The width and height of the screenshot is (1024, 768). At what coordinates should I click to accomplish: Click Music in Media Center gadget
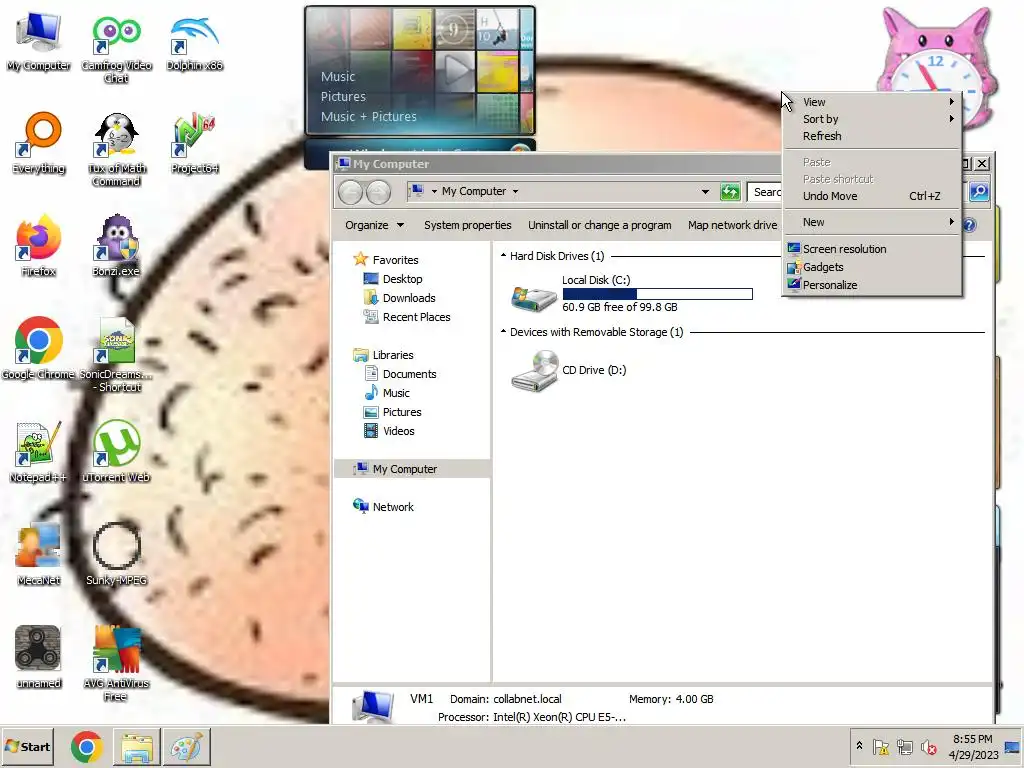tap(338, 76)
